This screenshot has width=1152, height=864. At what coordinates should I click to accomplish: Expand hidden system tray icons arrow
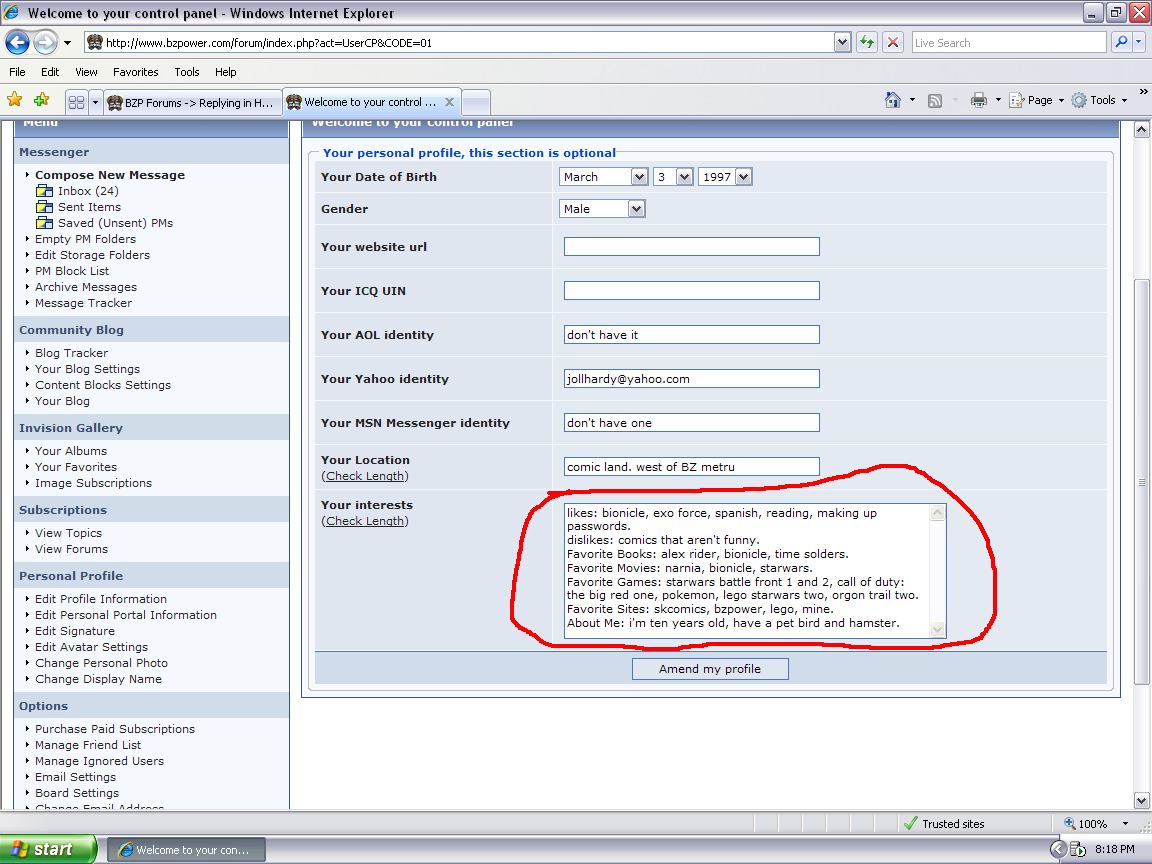[1057, 849]
